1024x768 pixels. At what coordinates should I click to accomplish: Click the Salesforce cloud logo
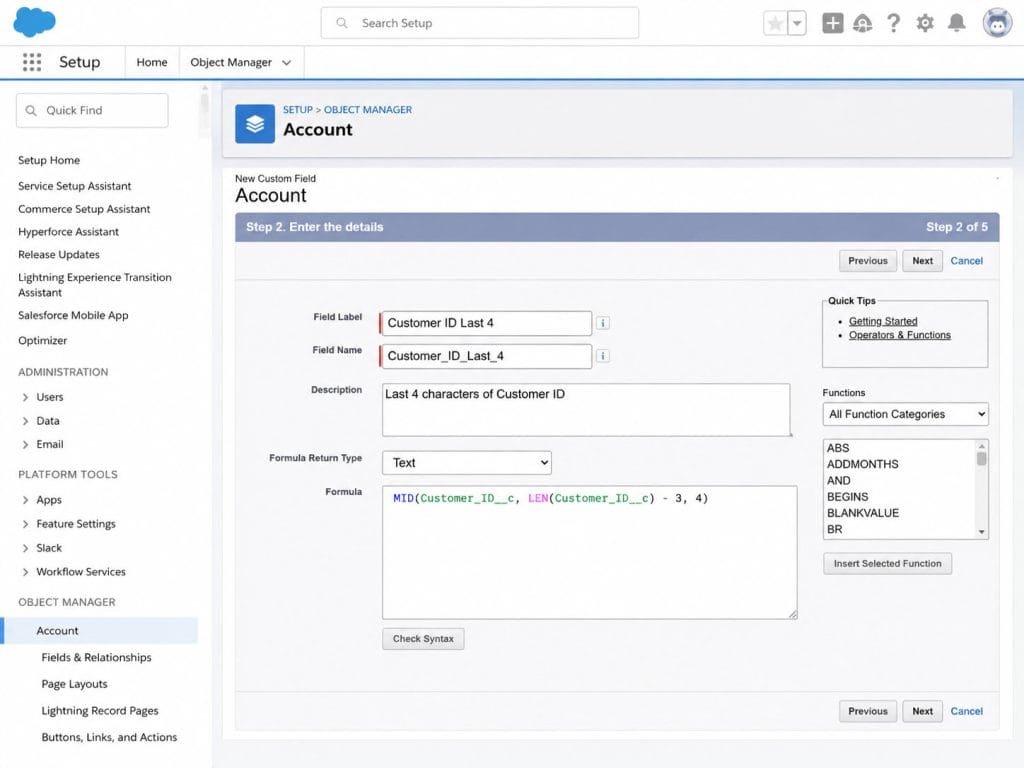click(x=35, y=22)
